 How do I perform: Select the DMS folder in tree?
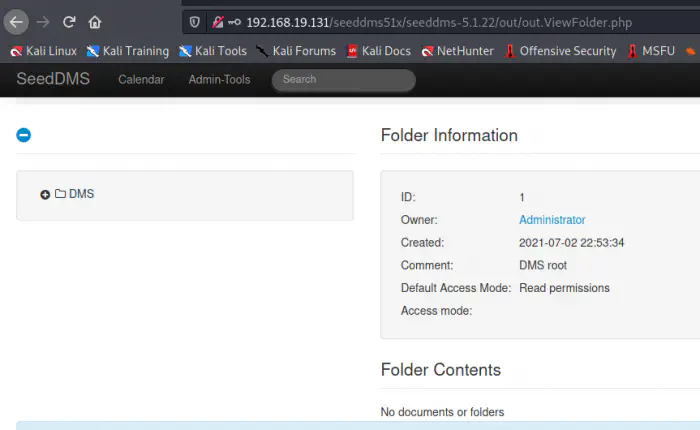tap(81, 194)
